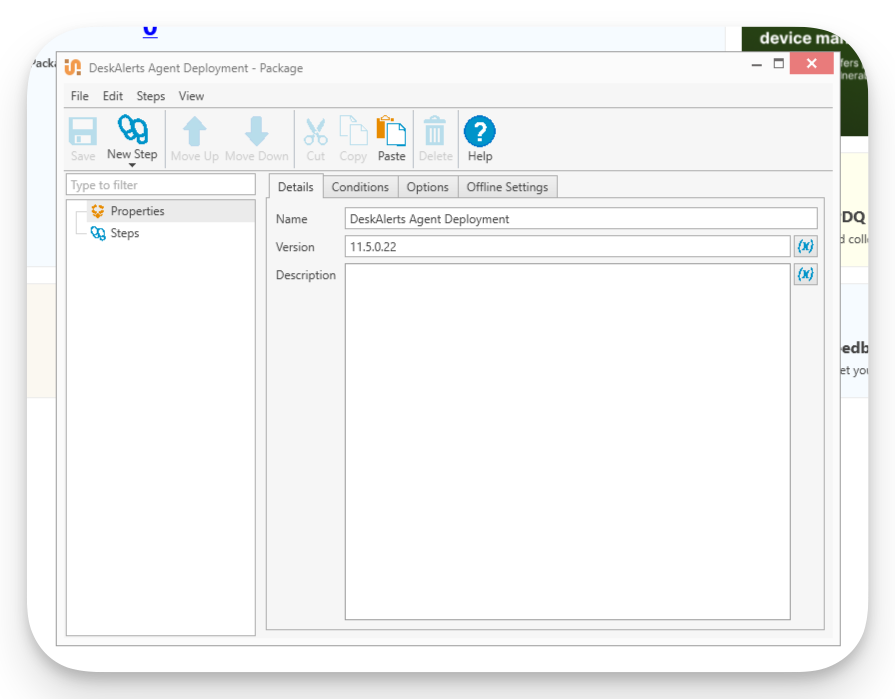
Task: Insert a variable into the Description field
Action: tap(805, 274)
